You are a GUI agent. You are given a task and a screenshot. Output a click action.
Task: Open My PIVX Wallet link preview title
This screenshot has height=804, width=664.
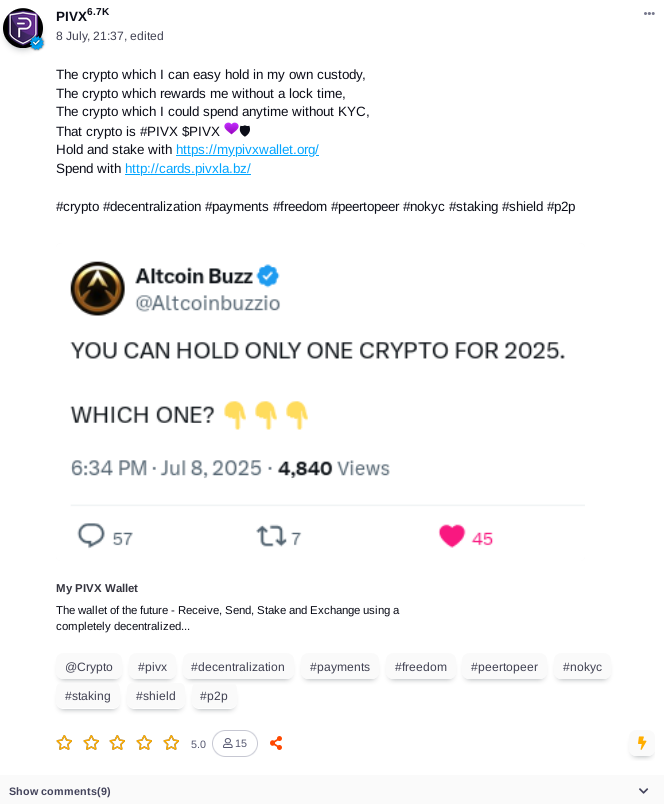tap(97, 588)
